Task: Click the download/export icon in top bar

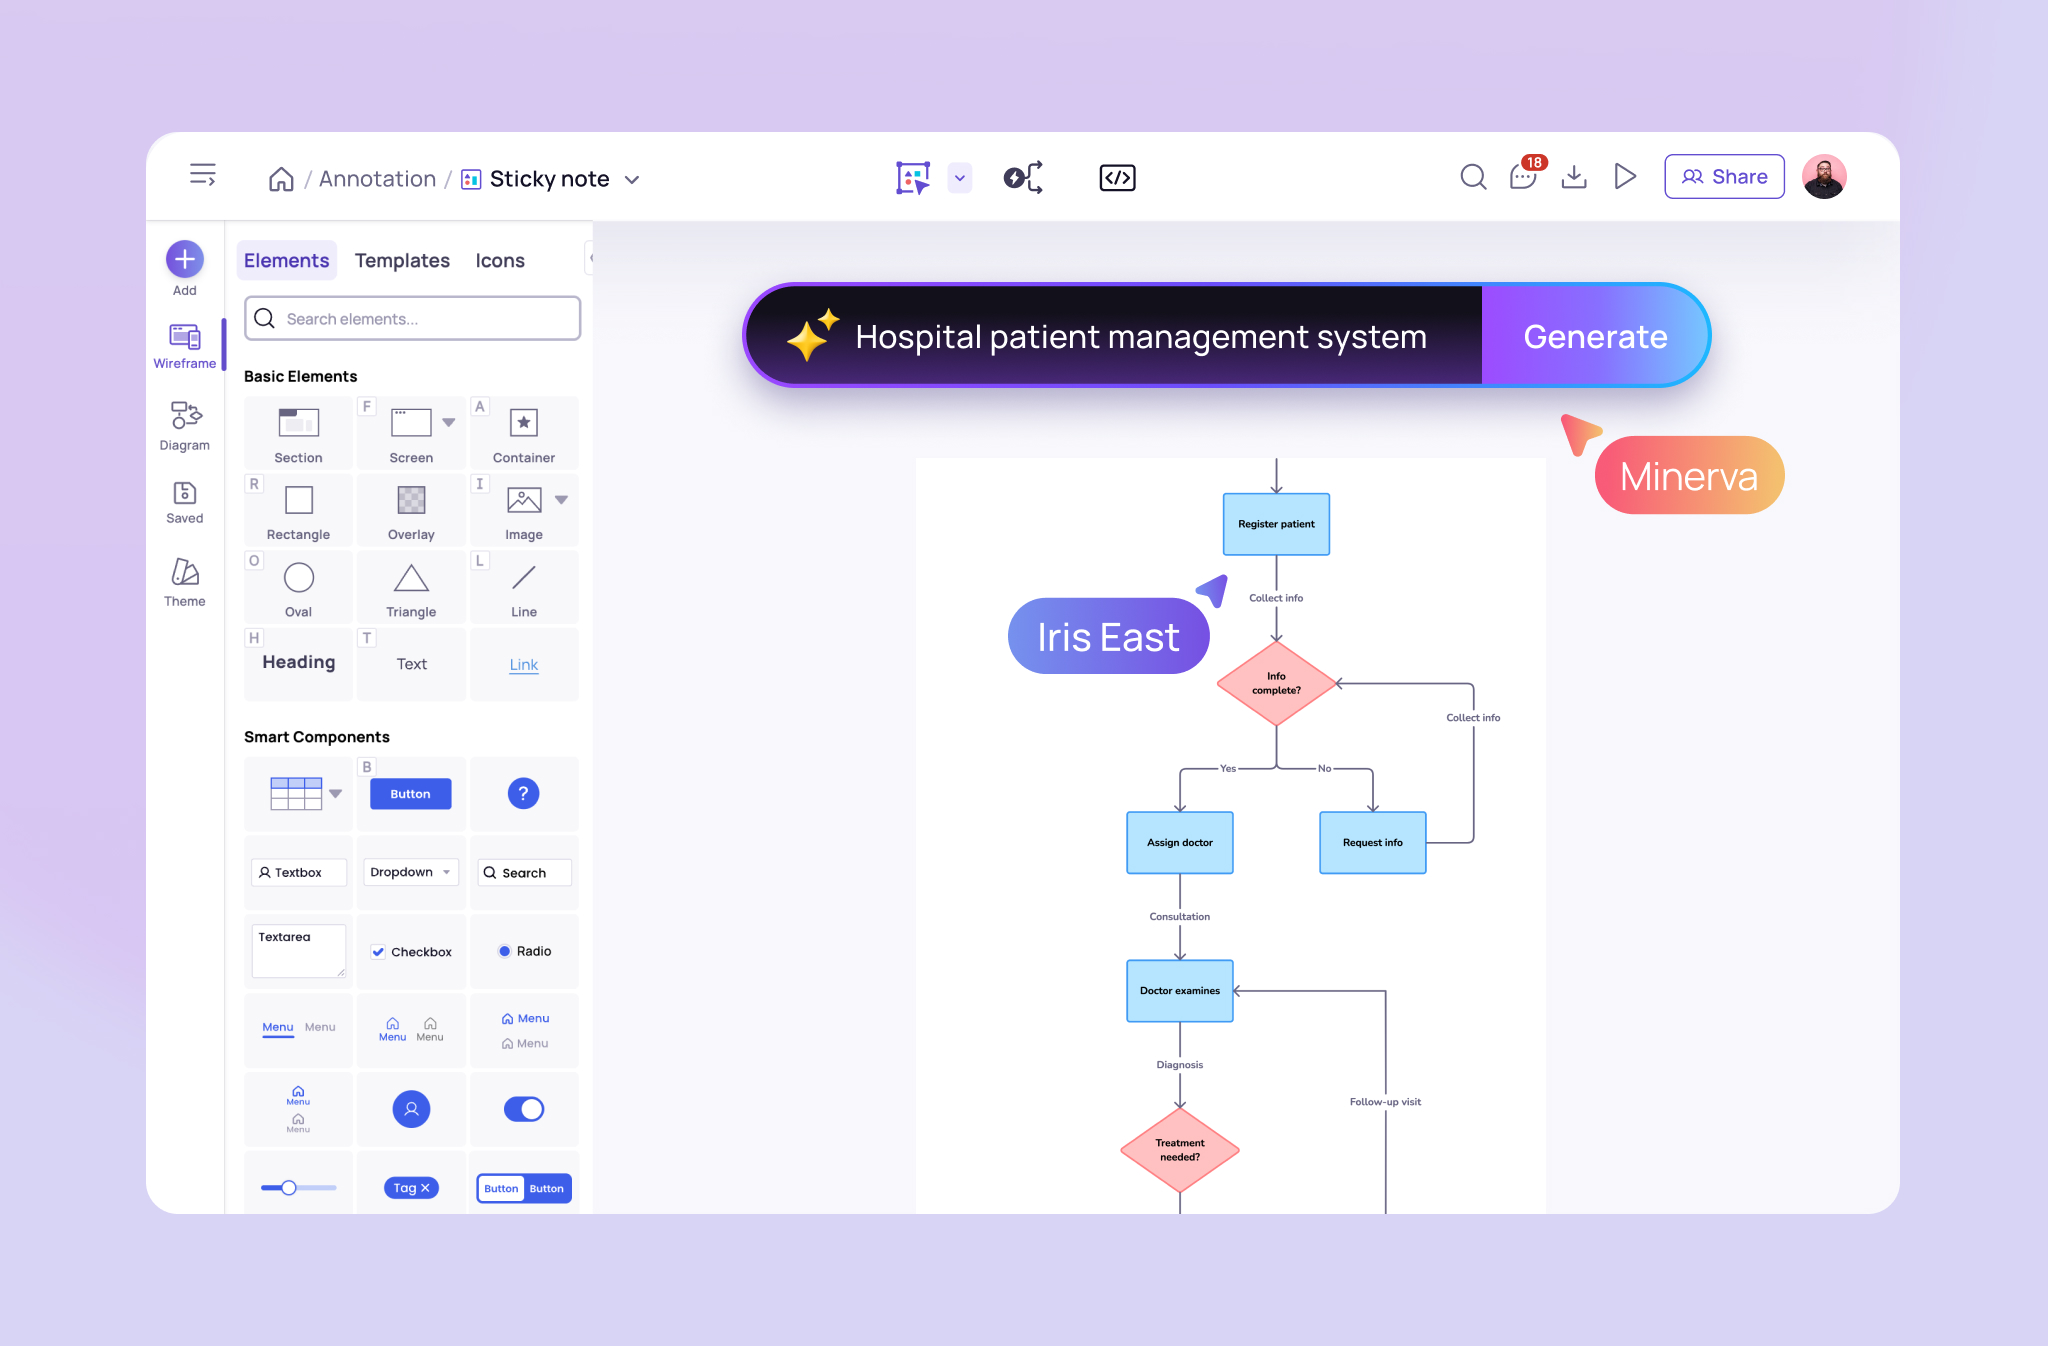Action: click(1574, 177)
